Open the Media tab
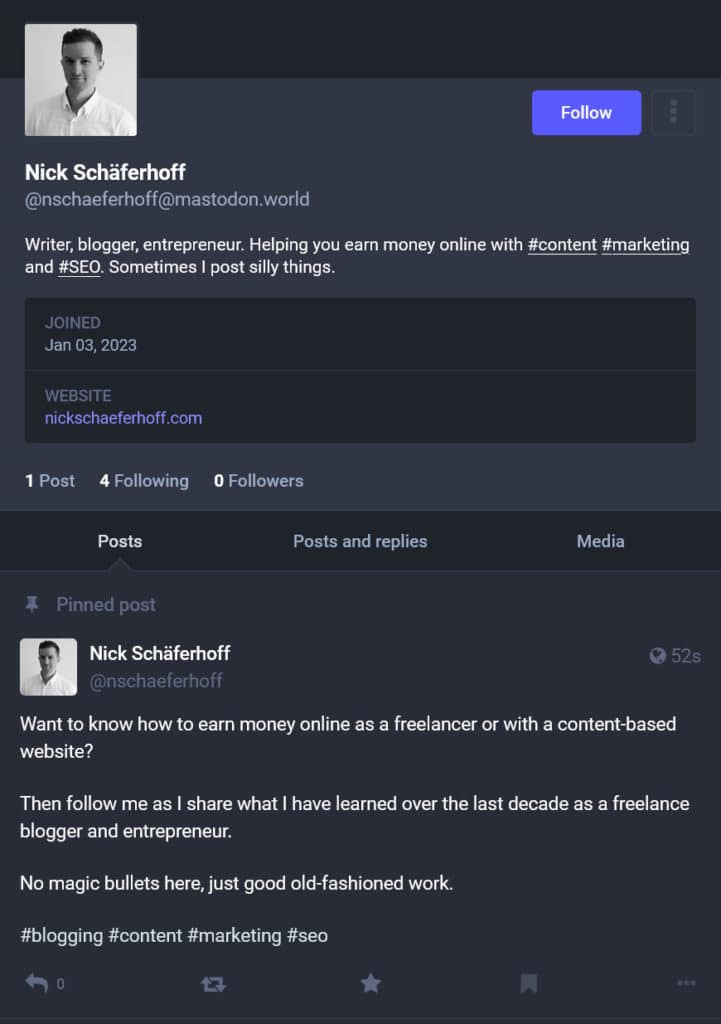The height and width of the screenshot is (1024, 721). pyautogui.click(x=600, y=541)
